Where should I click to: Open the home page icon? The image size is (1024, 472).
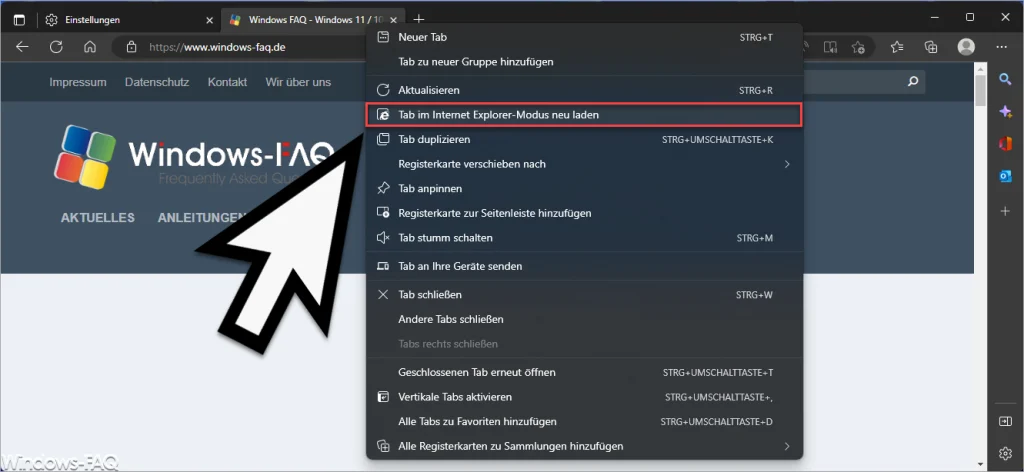coord(90,47)
